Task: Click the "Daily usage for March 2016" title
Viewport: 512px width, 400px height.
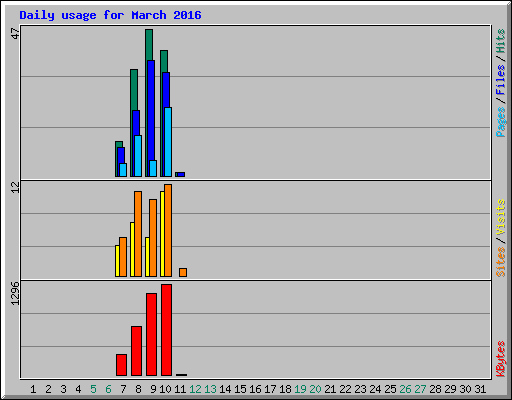Action: tap(110, 15)
